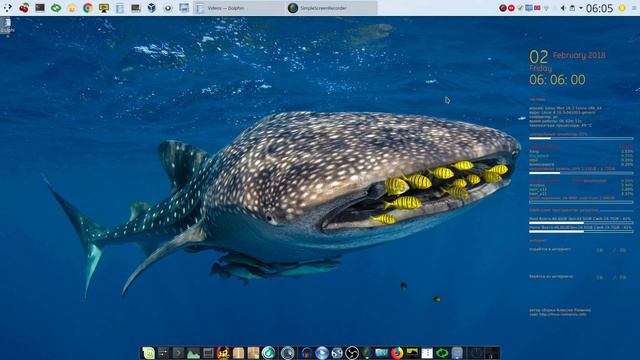Viewport: 640px width, 360px height.
Task: Open the settings sliders icon in dock
Action: click(163, 353)
